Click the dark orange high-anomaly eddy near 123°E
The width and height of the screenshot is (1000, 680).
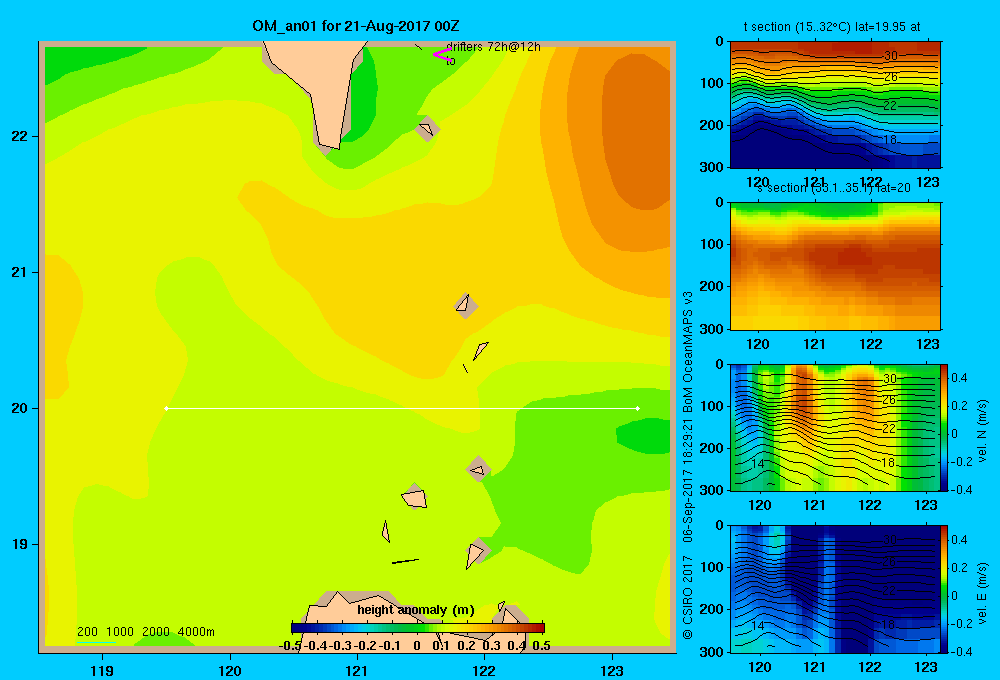(x=638, y=131)
